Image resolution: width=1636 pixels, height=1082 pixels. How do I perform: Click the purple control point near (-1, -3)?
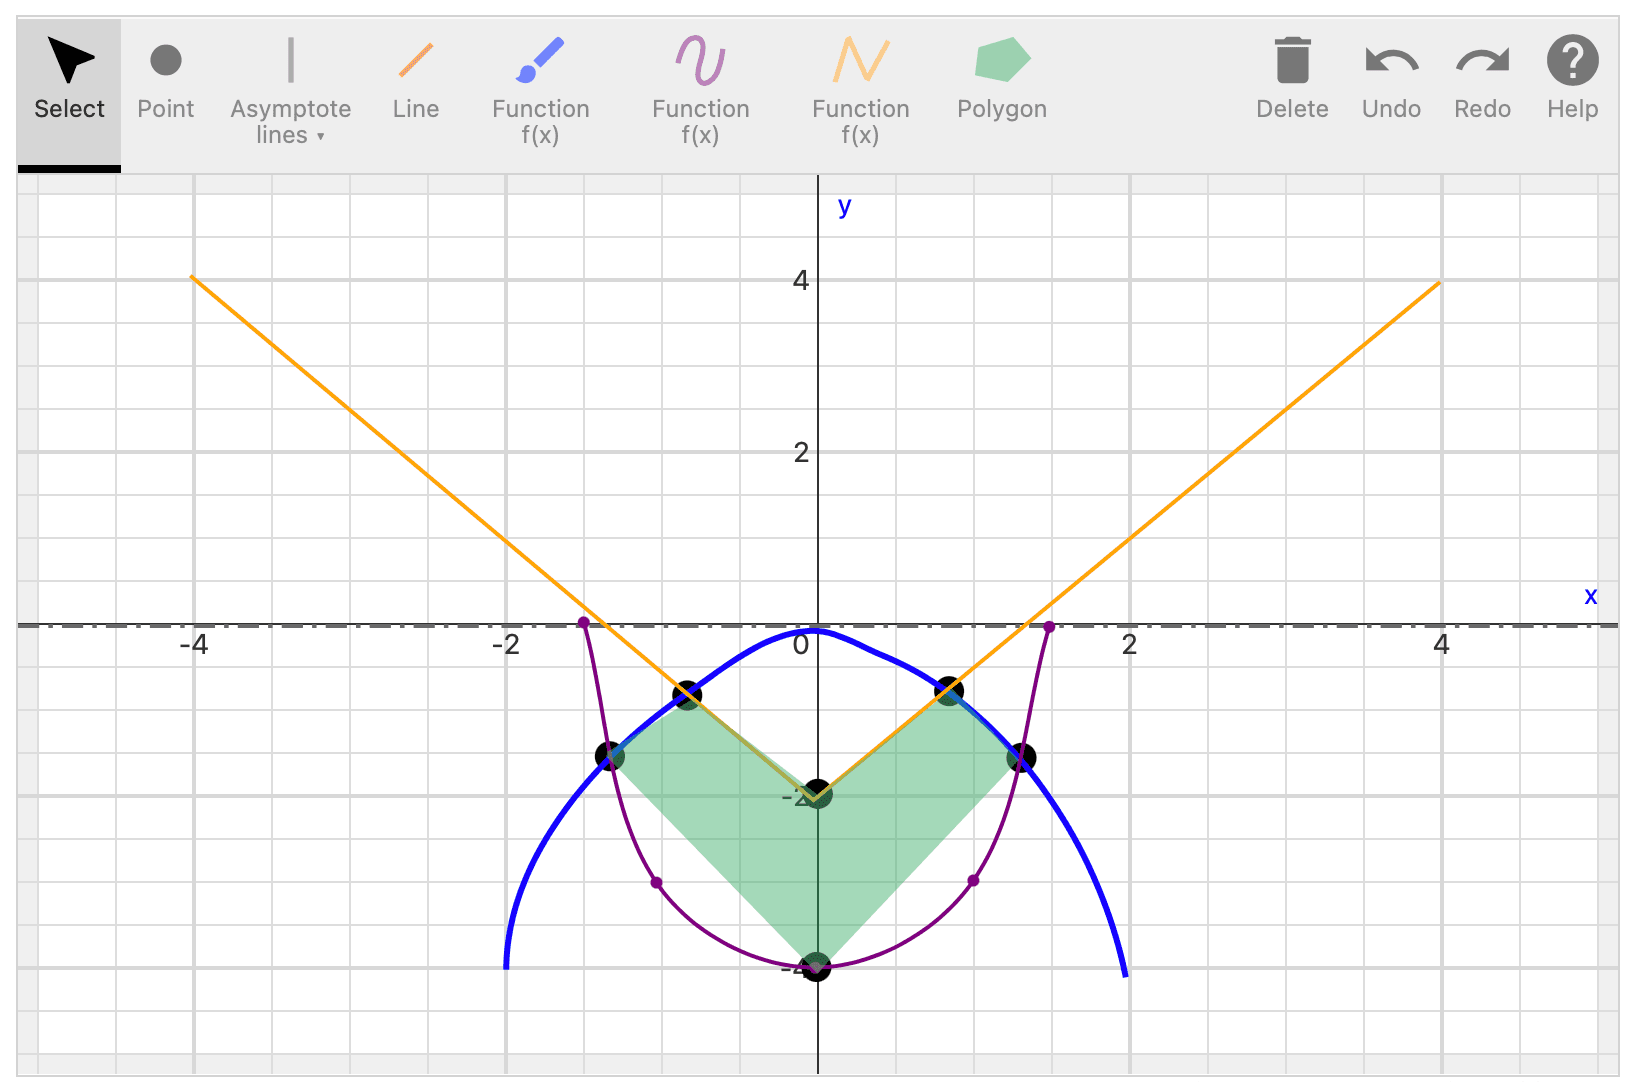656,882
